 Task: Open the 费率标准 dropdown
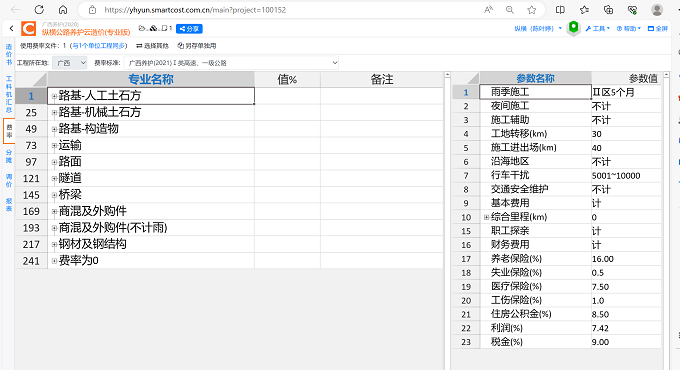(x=231, y=63)
